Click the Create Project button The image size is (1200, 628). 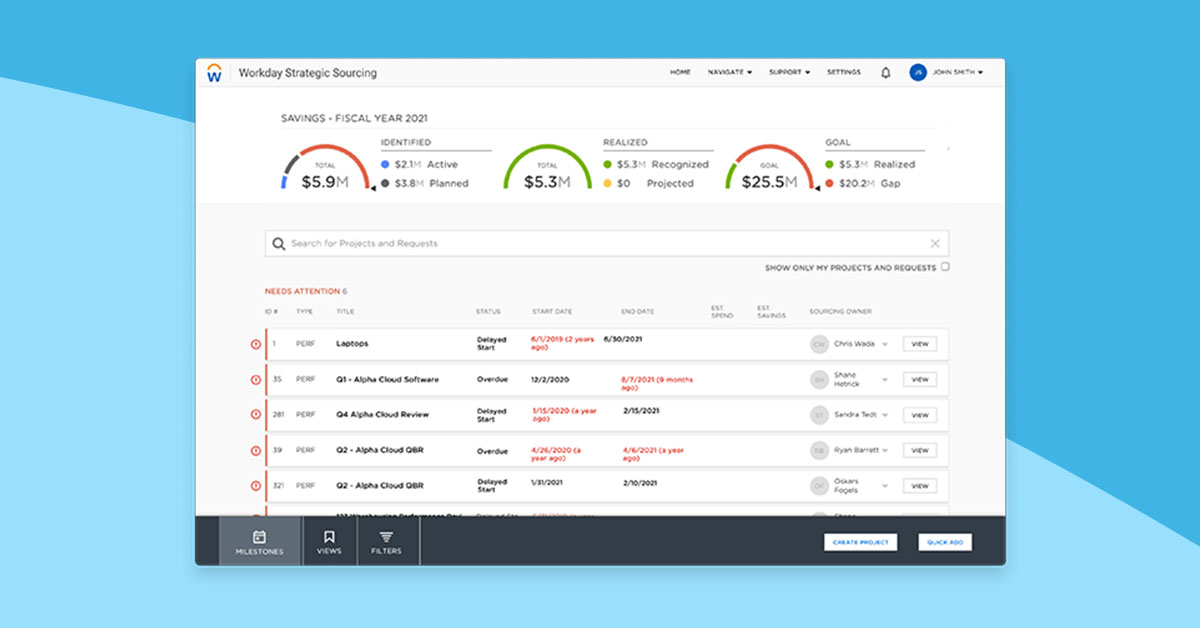point(860,542)
